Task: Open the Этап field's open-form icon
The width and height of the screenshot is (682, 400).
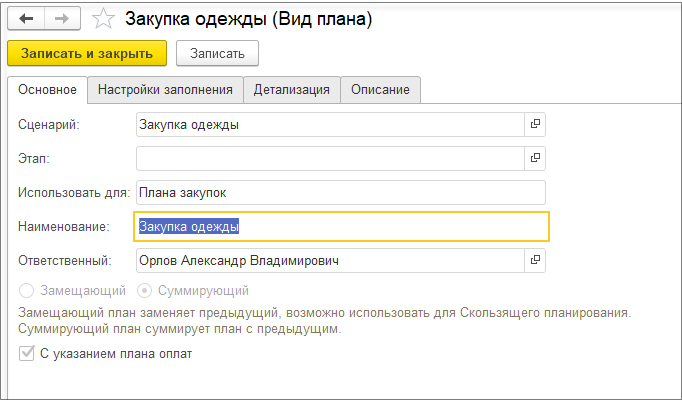Action: [x=535, y=158]
